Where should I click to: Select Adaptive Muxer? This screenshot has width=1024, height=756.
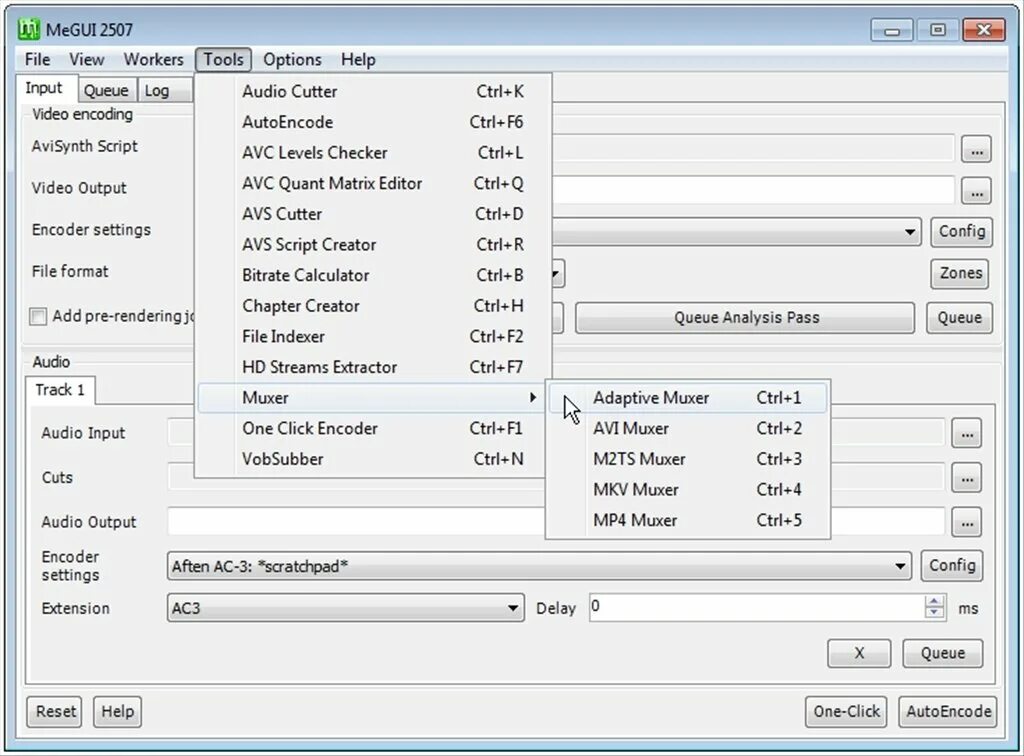[688, 398]
